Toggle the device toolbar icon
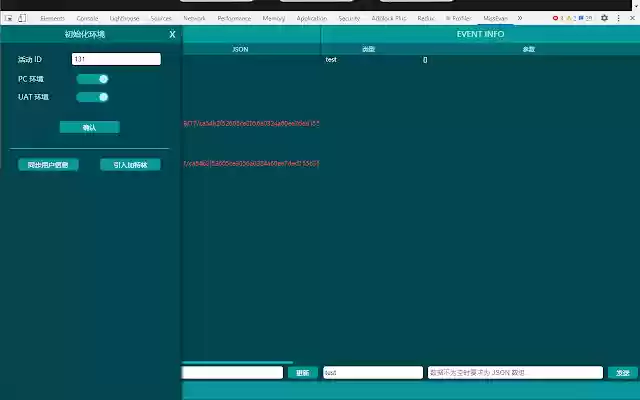The width and height of the screenshot is (640, 400). click(22, 18)
